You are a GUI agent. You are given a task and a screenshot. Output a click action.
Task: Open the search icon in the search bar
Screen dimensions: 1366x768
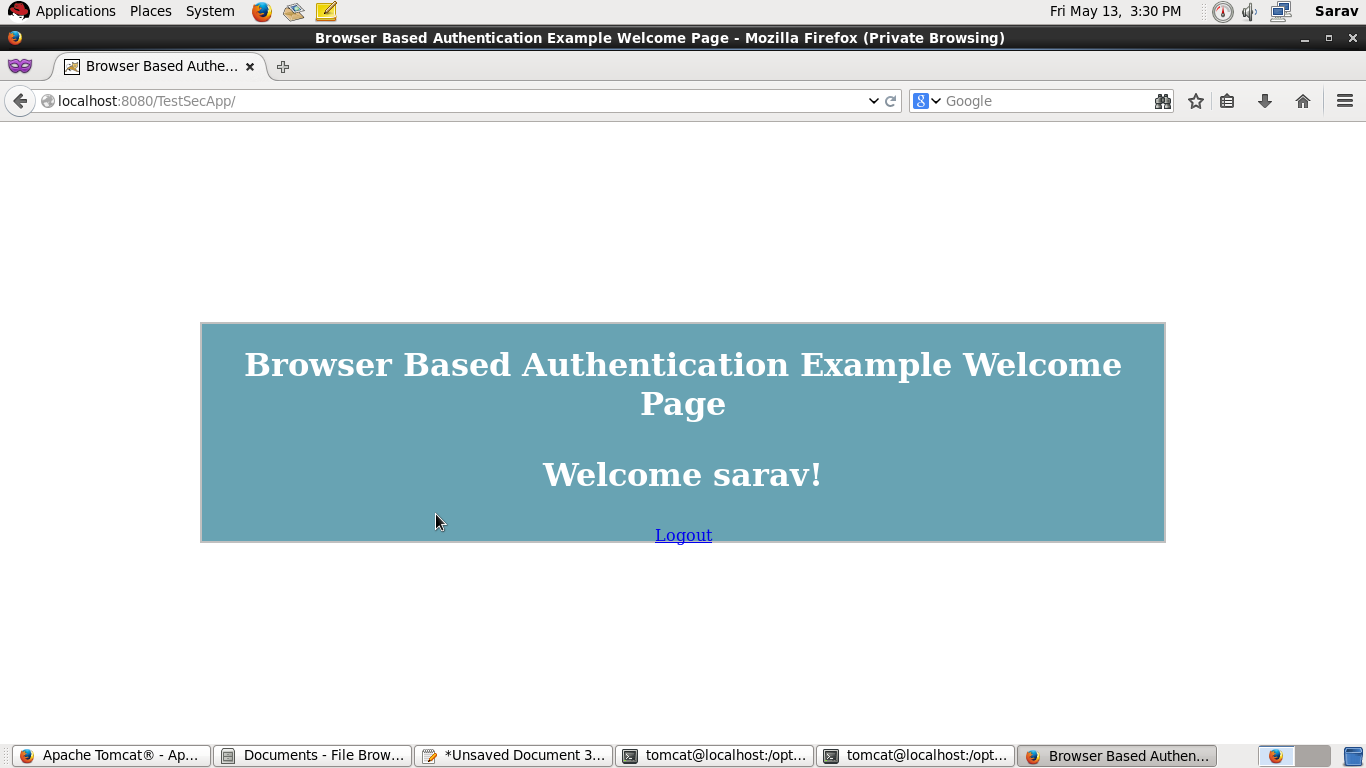tap(1162, 100)
